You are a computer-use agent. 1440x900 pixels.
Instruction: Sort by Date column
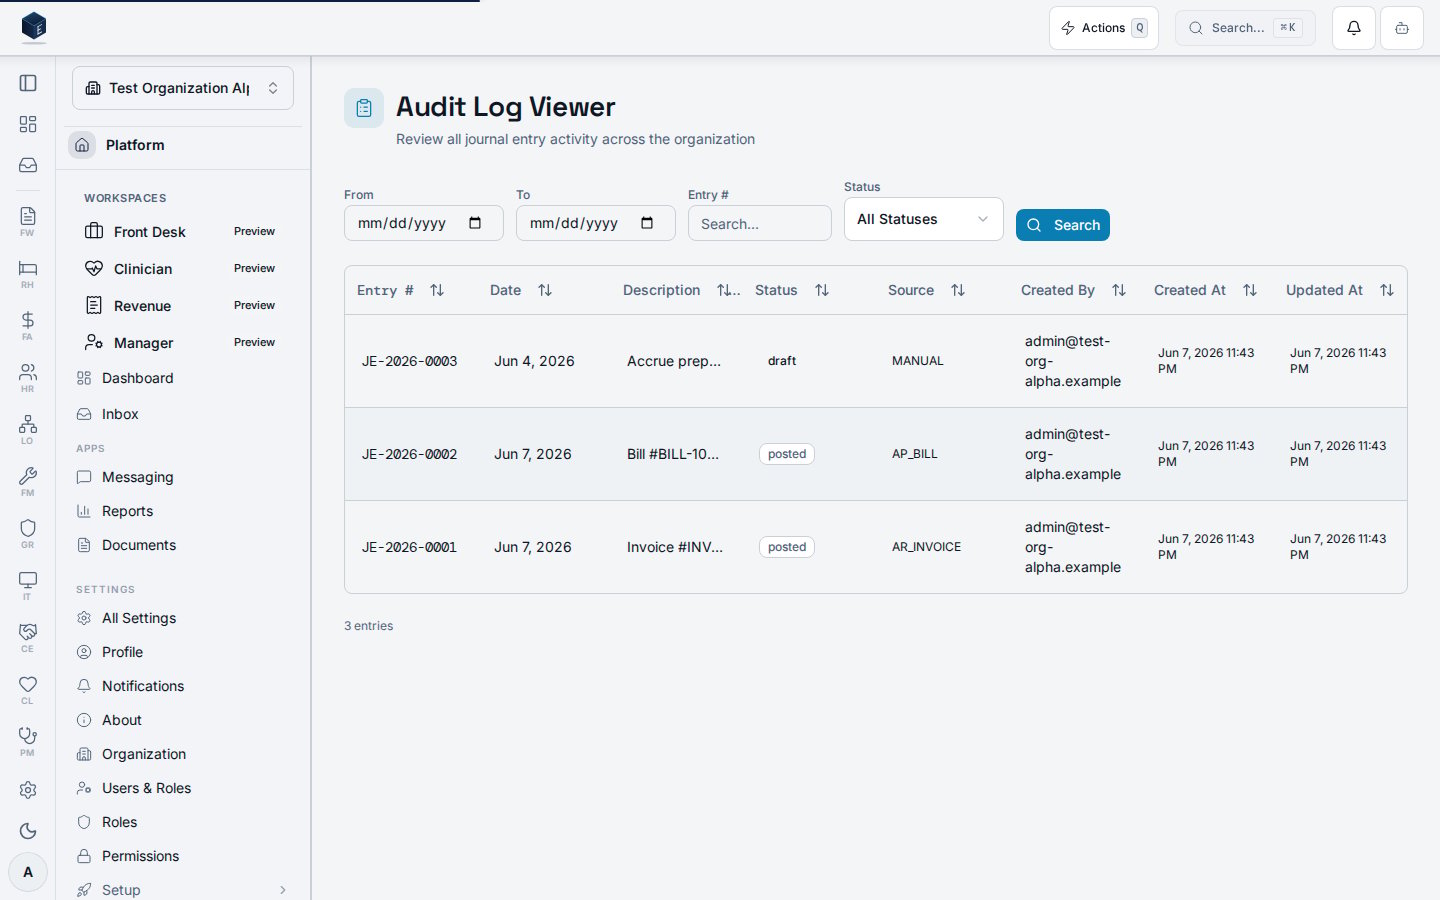[x=545, y=290]
